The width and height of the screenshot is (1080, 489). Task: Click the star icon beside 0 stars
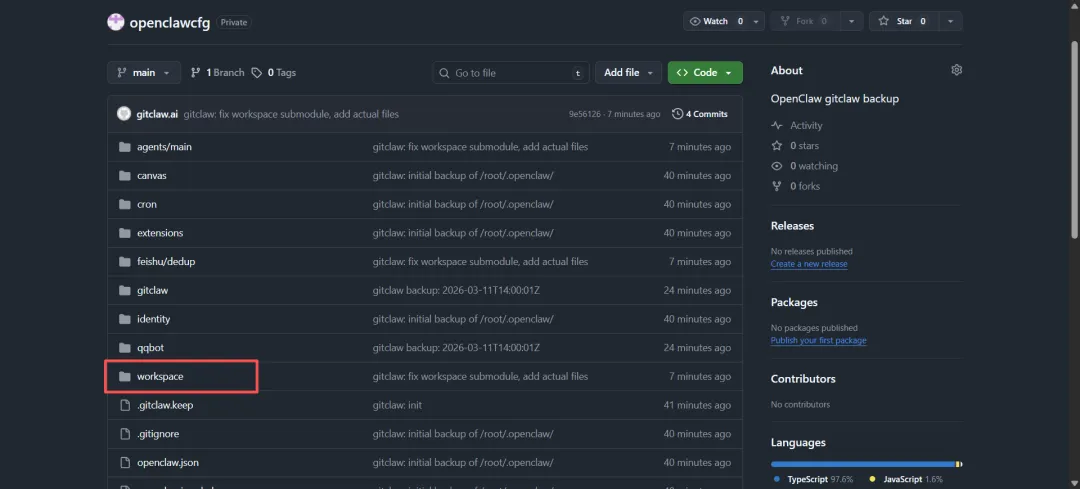[x=777, y=146]
